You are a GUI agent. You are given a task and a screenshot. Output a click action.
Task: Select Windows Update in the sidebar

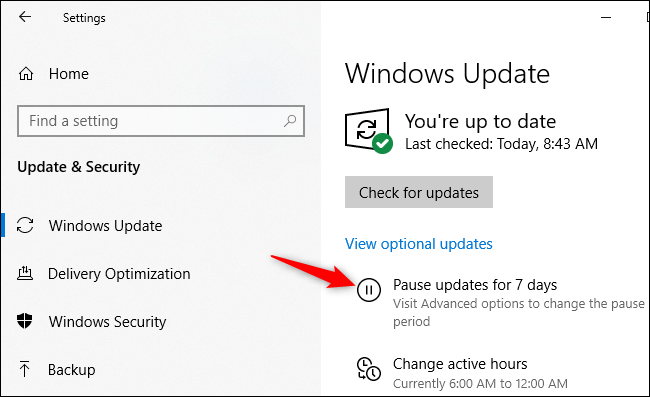[x=105, y=226]
